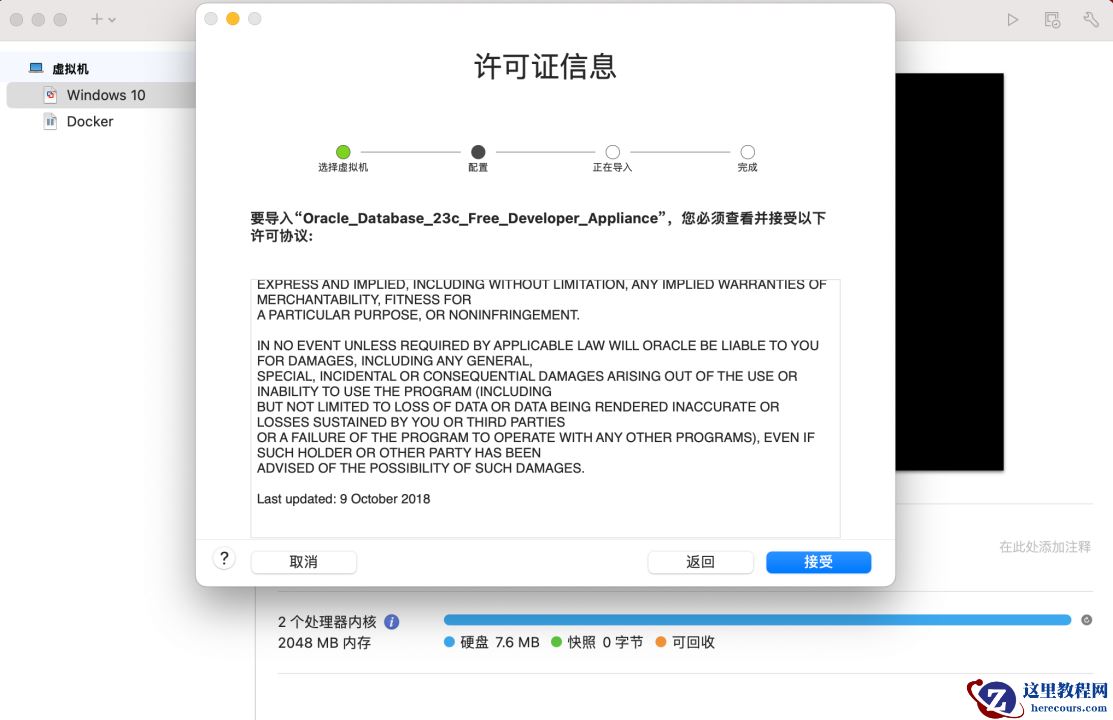Start the VM with play icon

tap(1013, 20)
